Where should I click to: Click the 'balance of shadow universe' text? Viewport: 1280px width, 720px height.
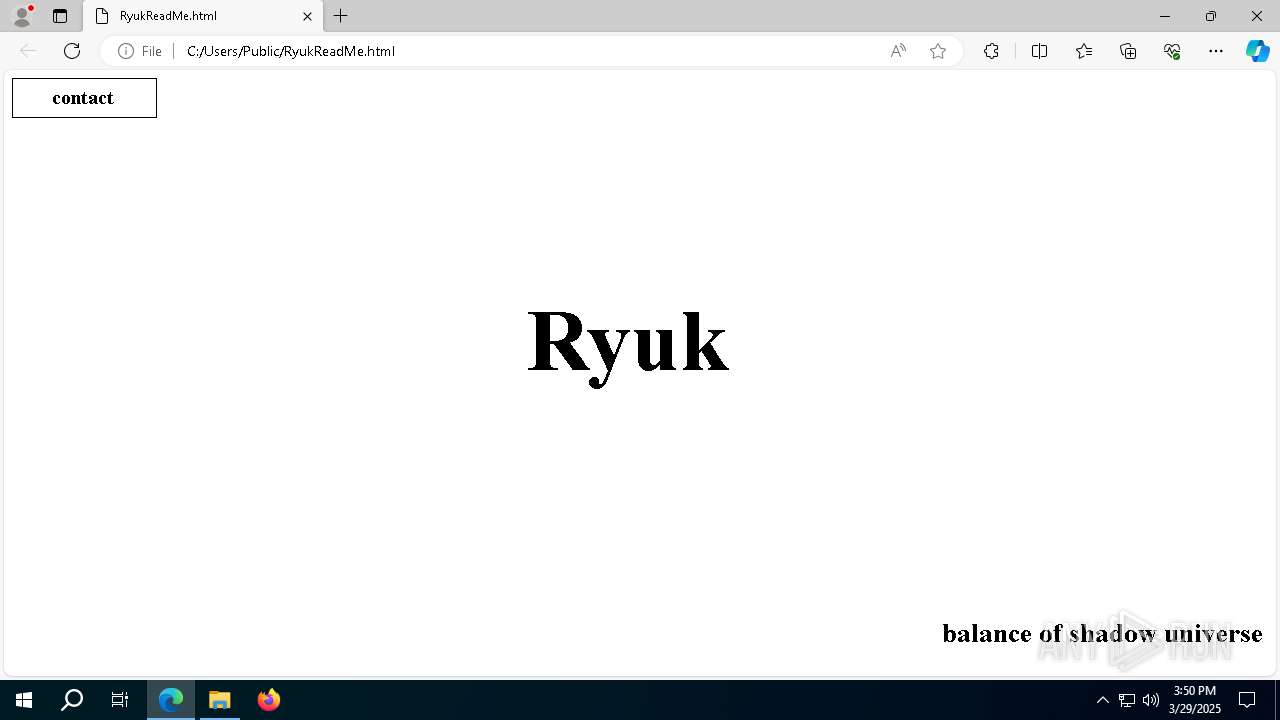(x=1102, y=634)
